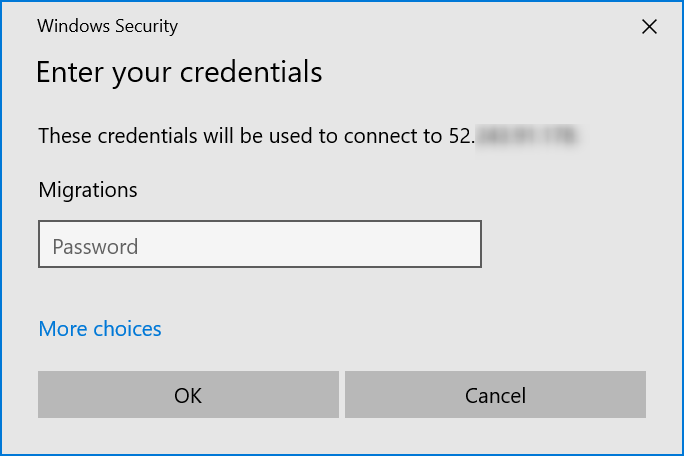Select the Password placeholder text
684x456 pixels.
[95, 246]
